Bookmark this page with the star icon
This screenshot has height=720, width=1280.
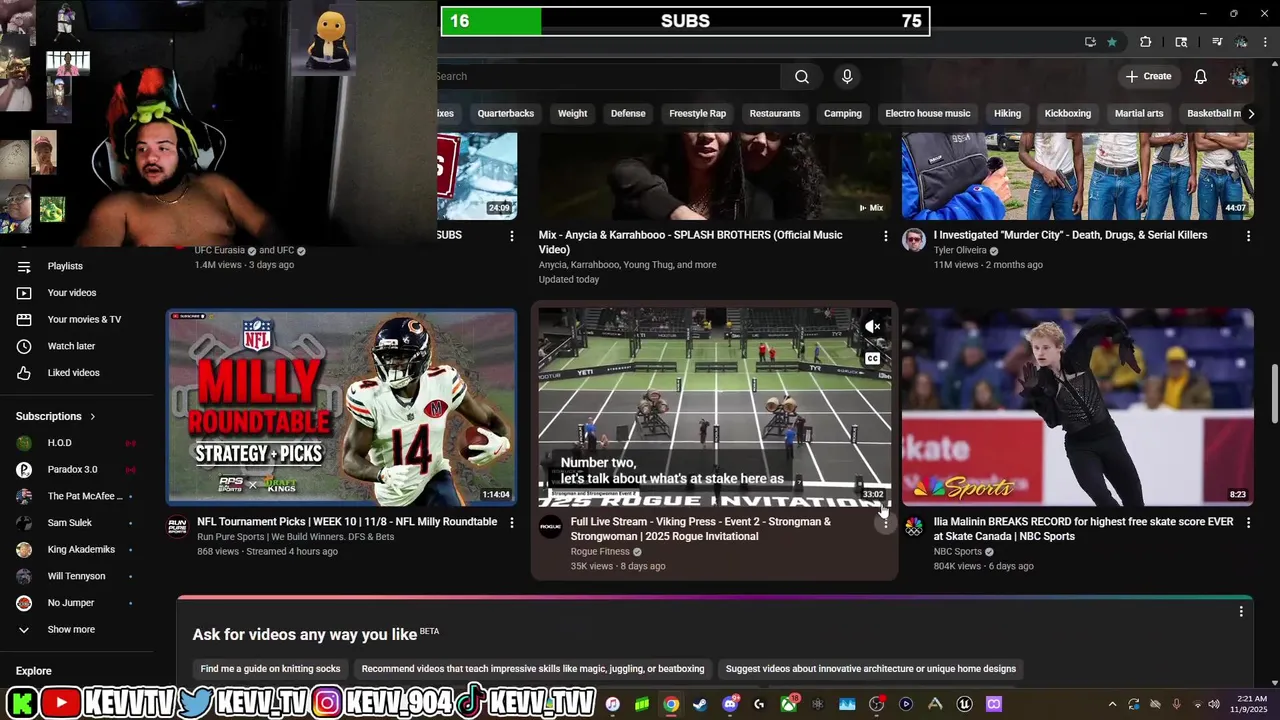(x=1112, y=42)
